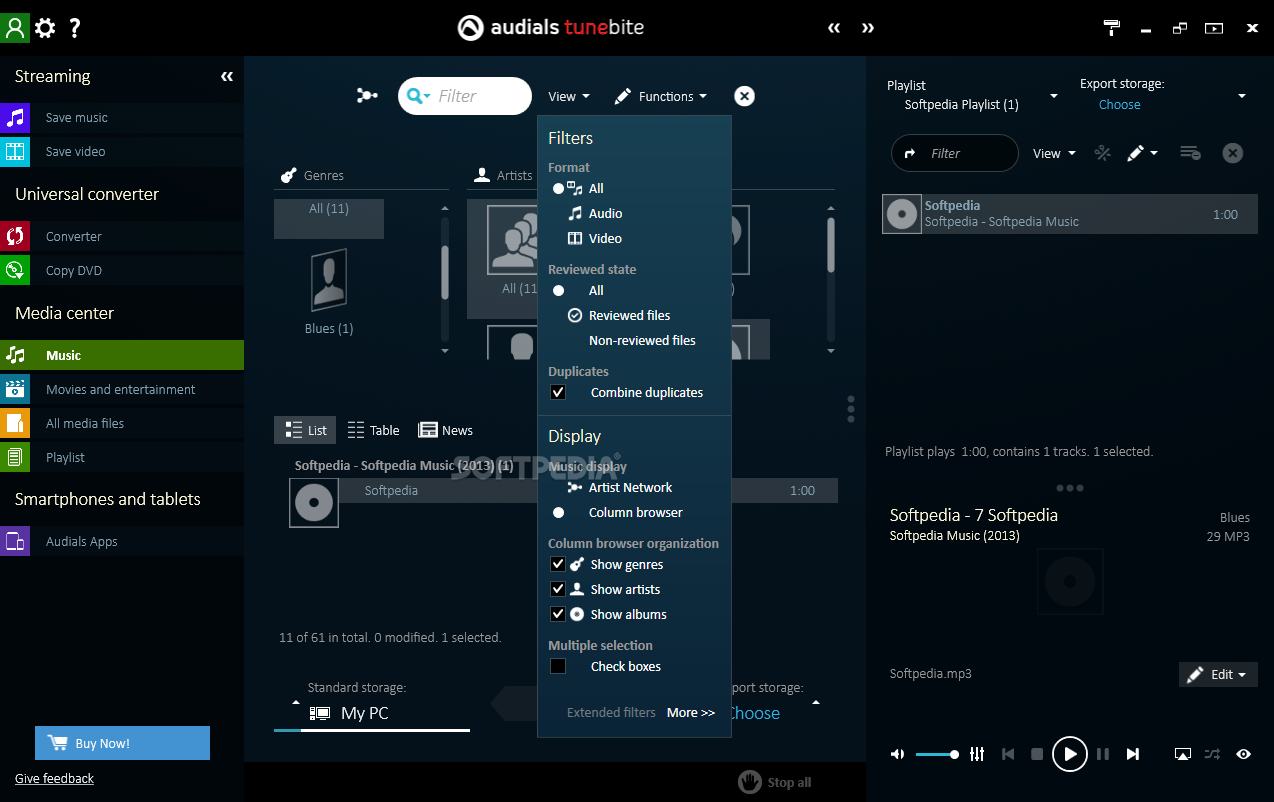This screenshot has width=1274, height=802.
Task: Clear playlist filter with X icon
Action: [1233, 153]
